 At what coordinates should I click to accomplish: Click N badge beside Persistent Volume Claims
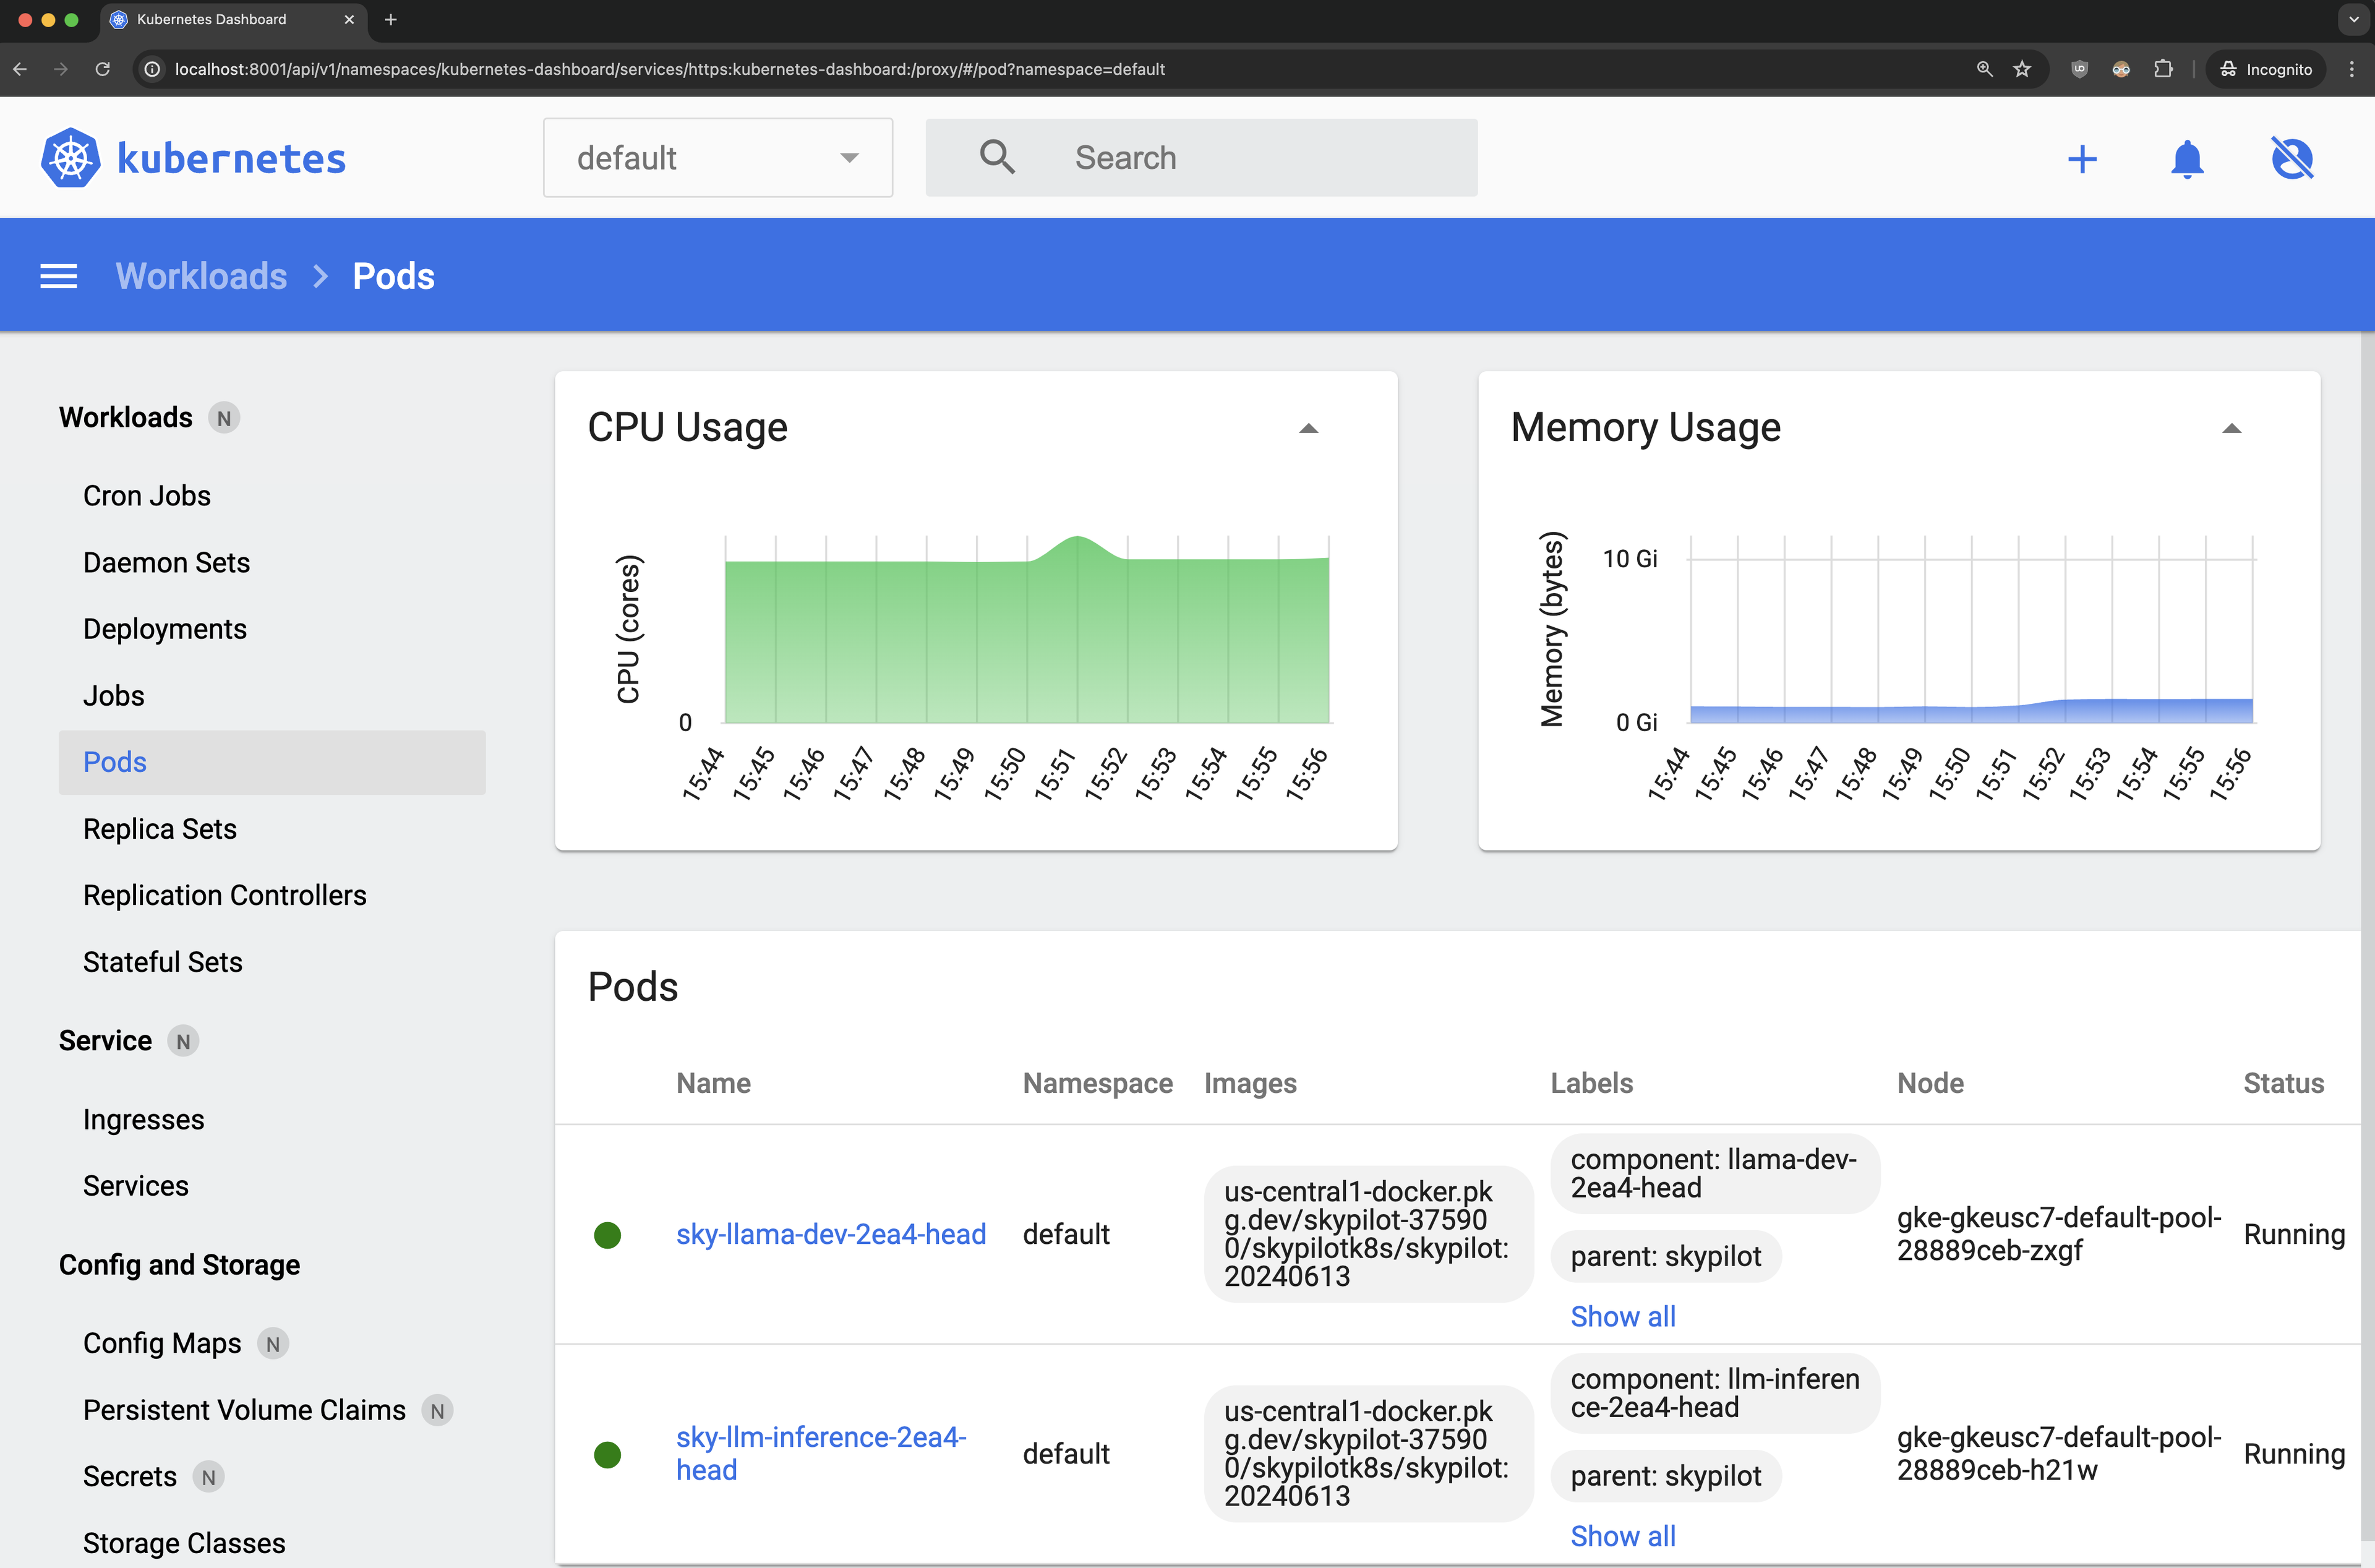click(x=437, y=1411)
